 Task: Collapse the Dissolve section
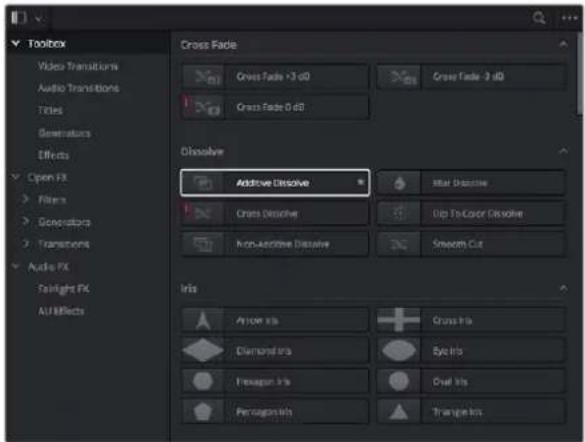(563, 151)
